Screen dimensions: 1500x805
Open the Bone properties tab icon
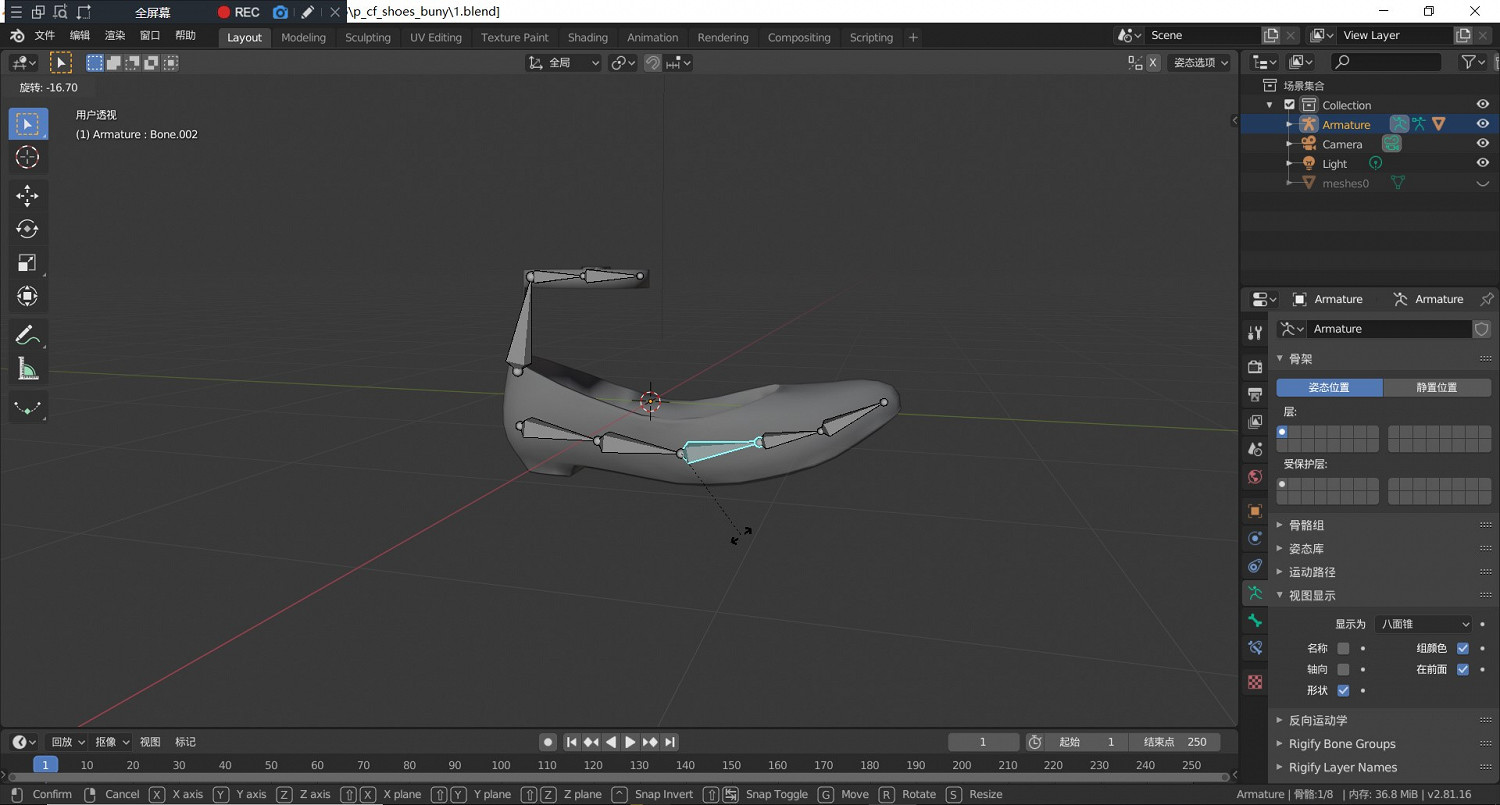click(1255, 621)
